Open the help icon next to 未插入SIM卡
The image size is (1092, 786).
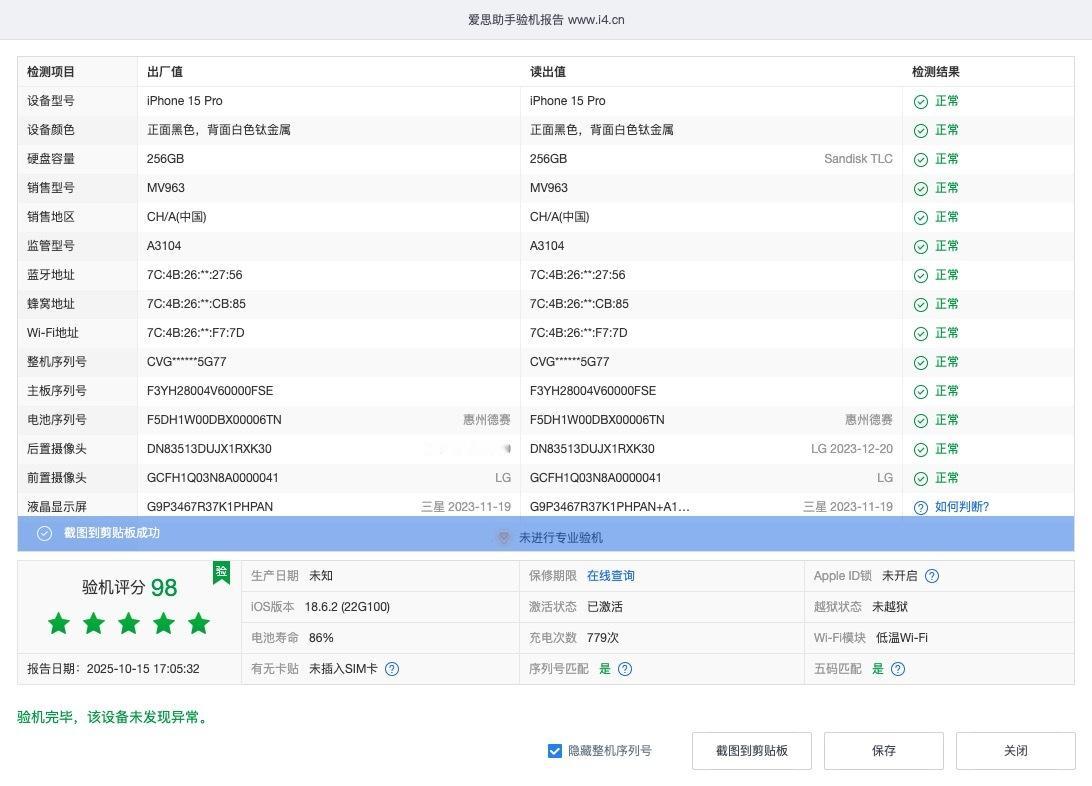point(392,669)
